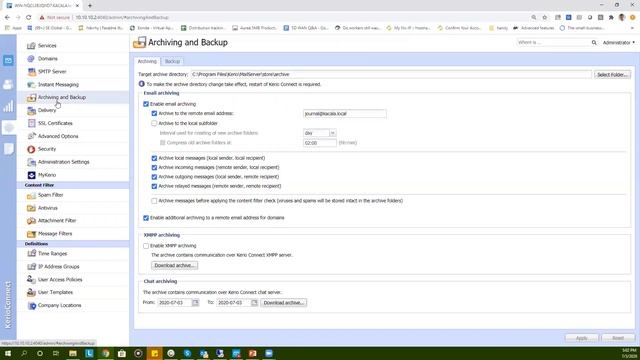
Task: Click the accounts icon in left rail
Action: (x=8, y=84)
